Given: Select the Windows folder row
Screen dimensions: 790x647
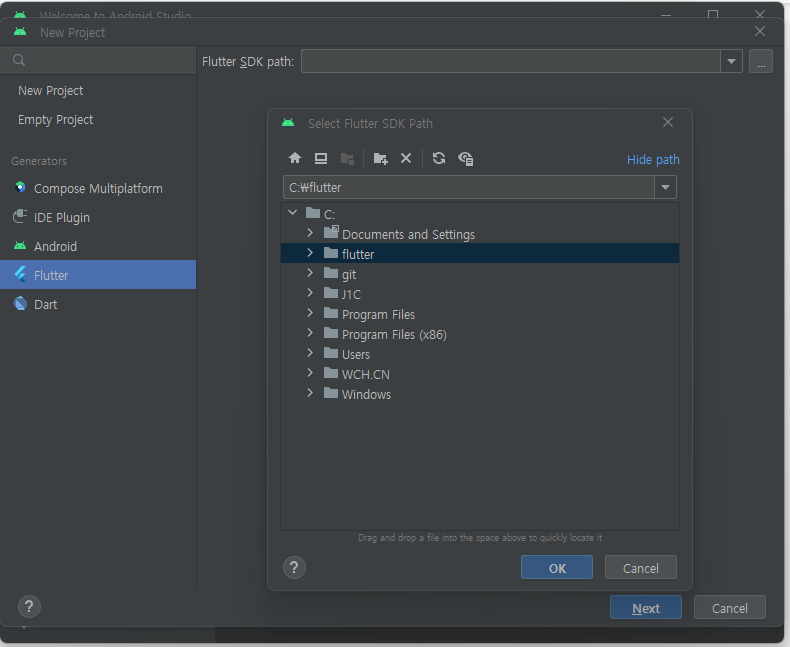Looking at the screenshot, I should [480, 394].
